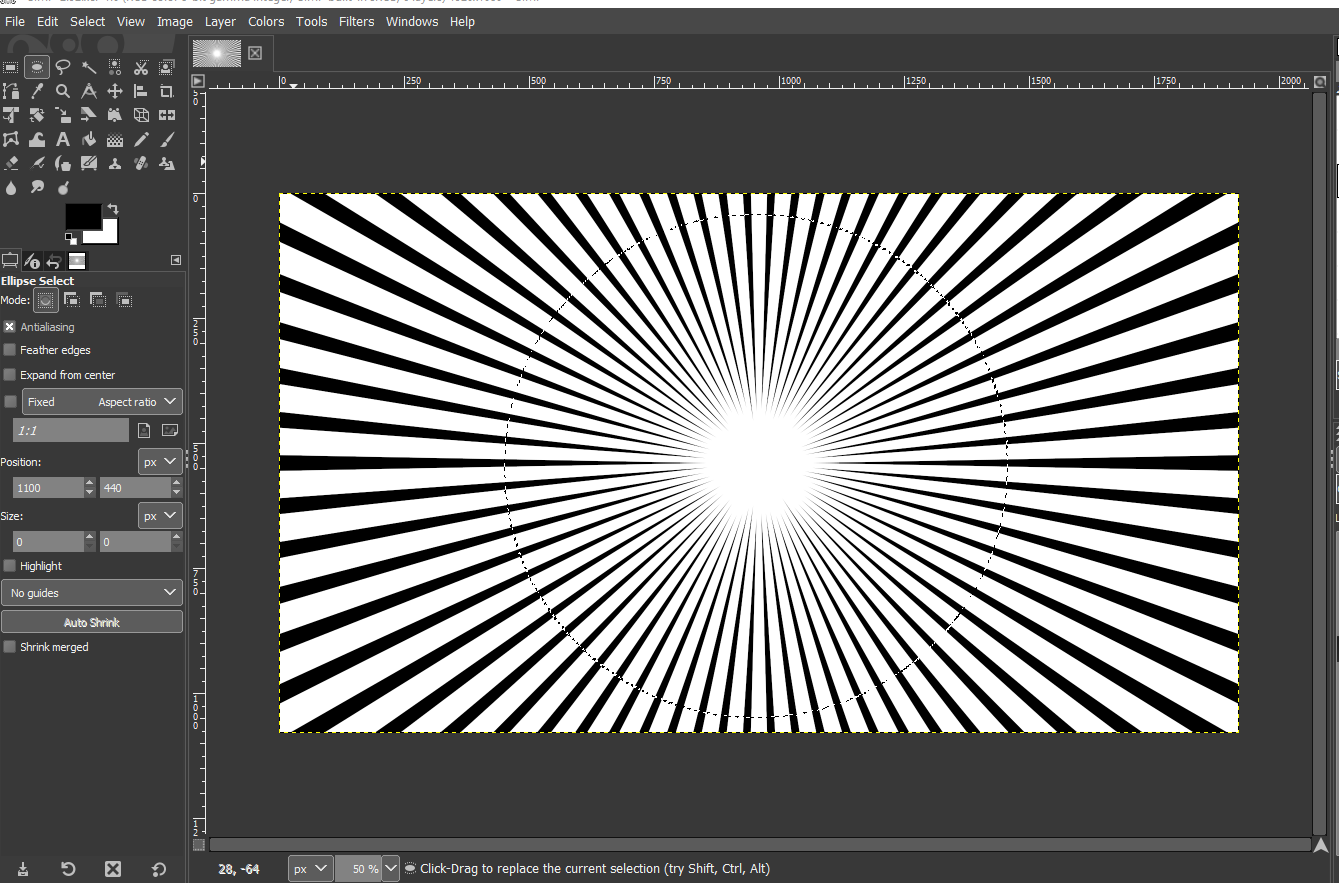Screen dimensions: 1339x883
Task: Activate the Zoom magnifier tool
Action: point(63,91)
